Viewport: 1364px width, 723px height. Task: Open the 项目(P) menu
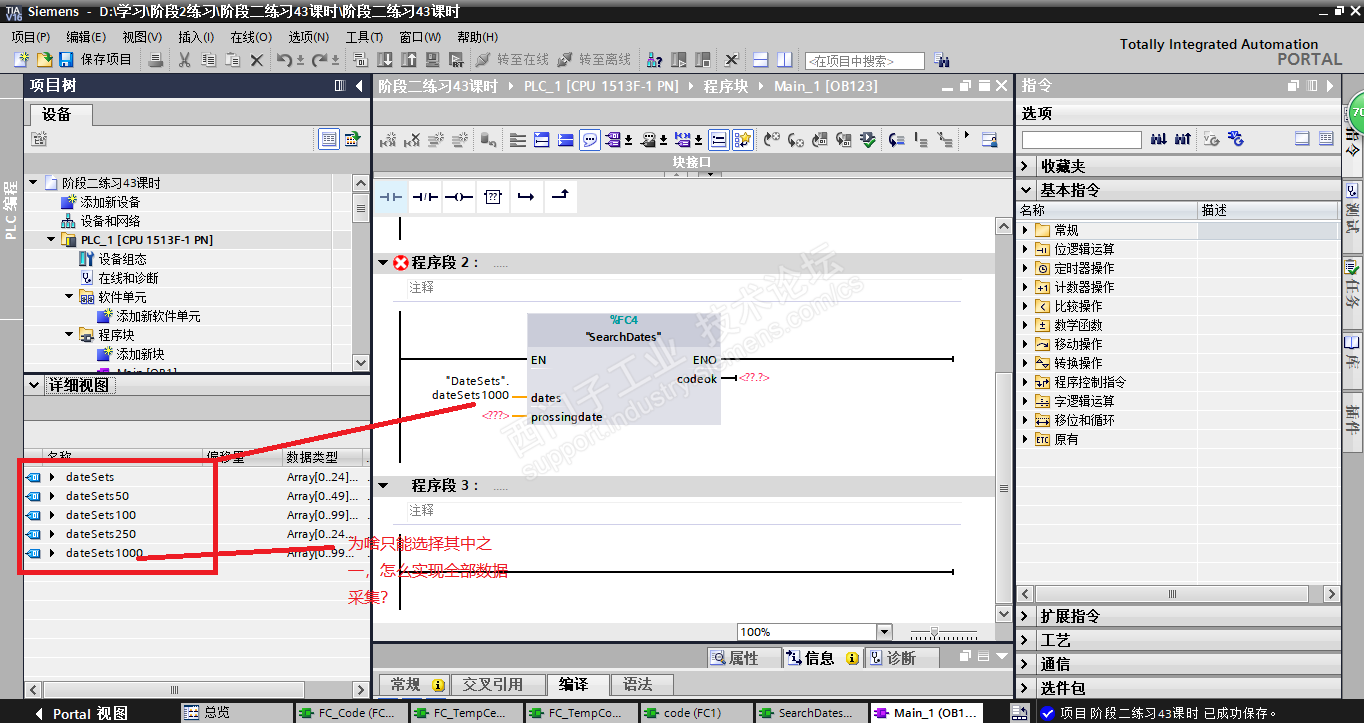coord(31,37)
